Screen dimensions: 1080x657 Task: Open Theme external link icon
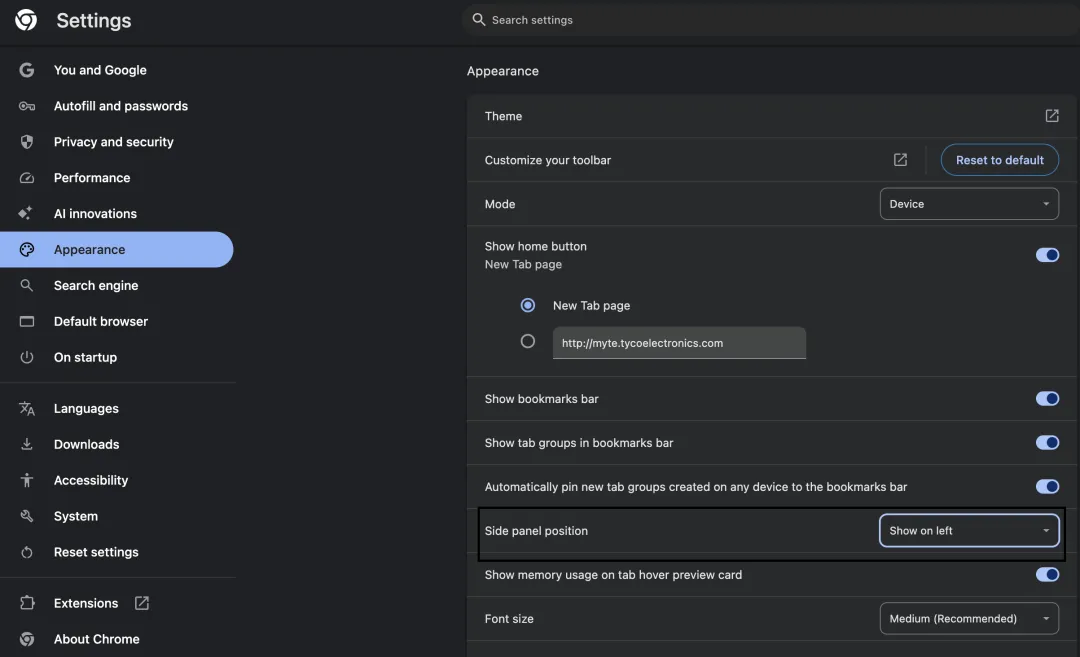1052,116
